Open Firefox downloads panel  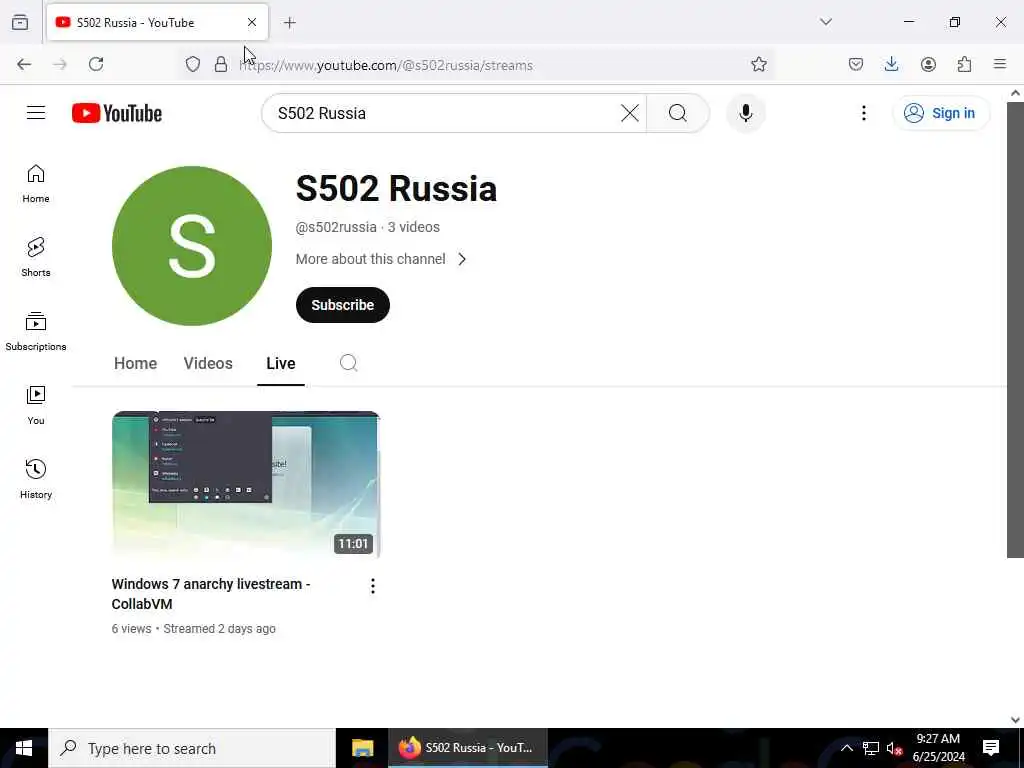click(891, 64)
